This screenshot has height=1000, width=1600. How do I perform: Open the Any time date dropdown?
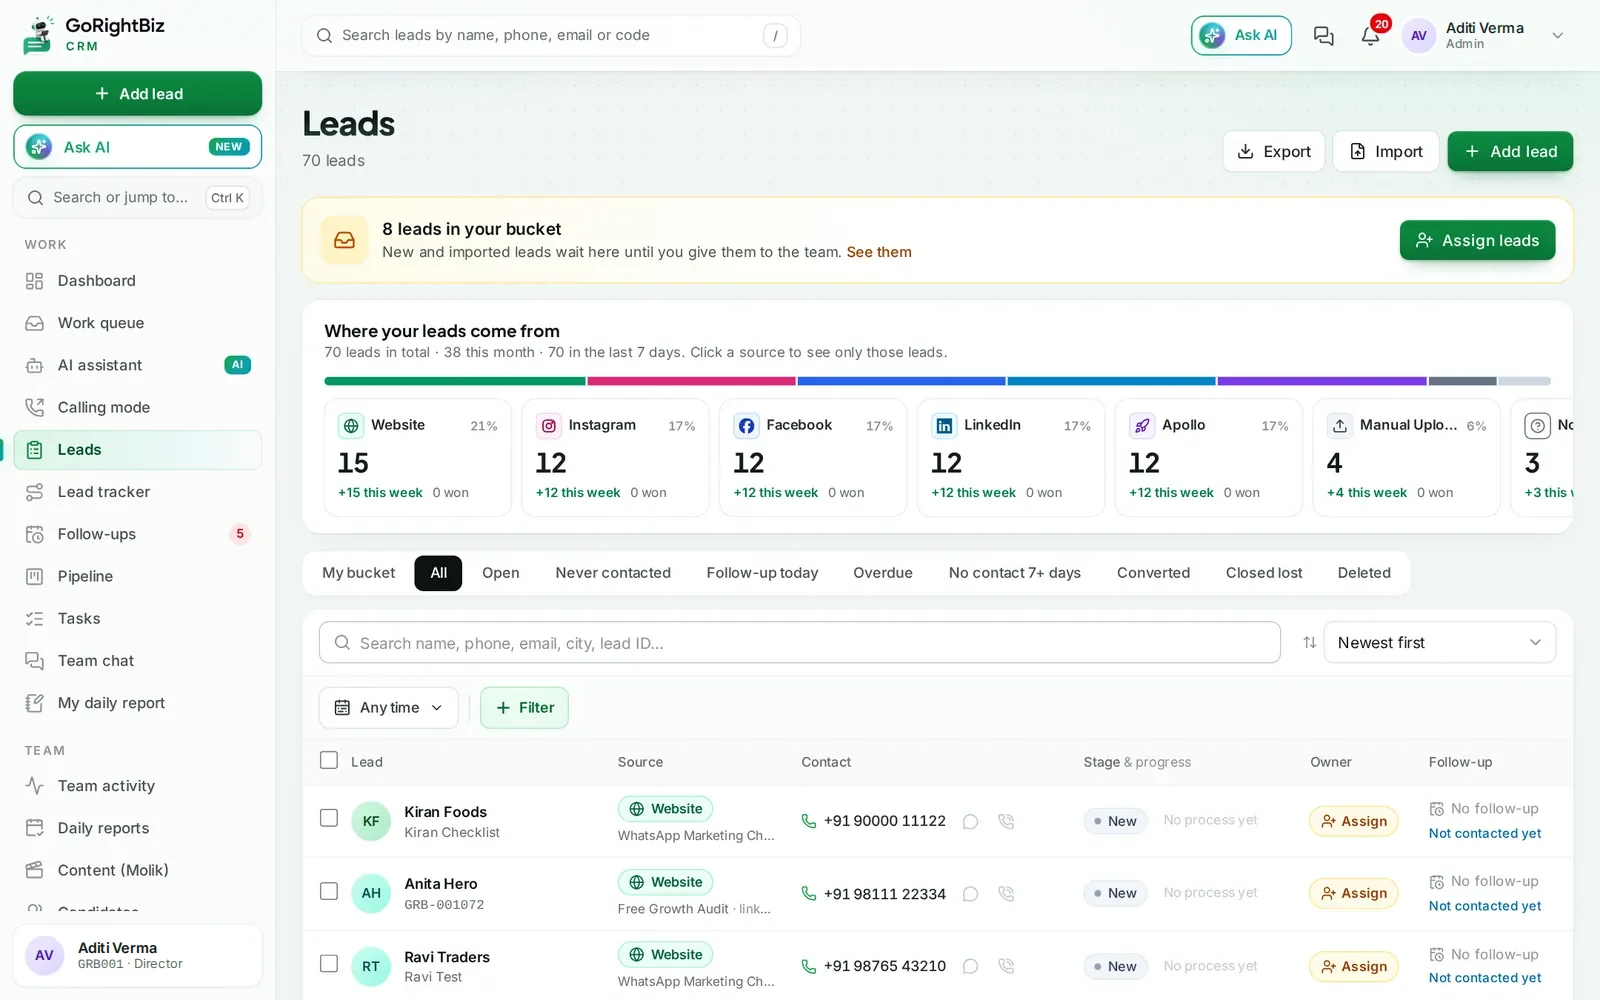click(389, 707)
